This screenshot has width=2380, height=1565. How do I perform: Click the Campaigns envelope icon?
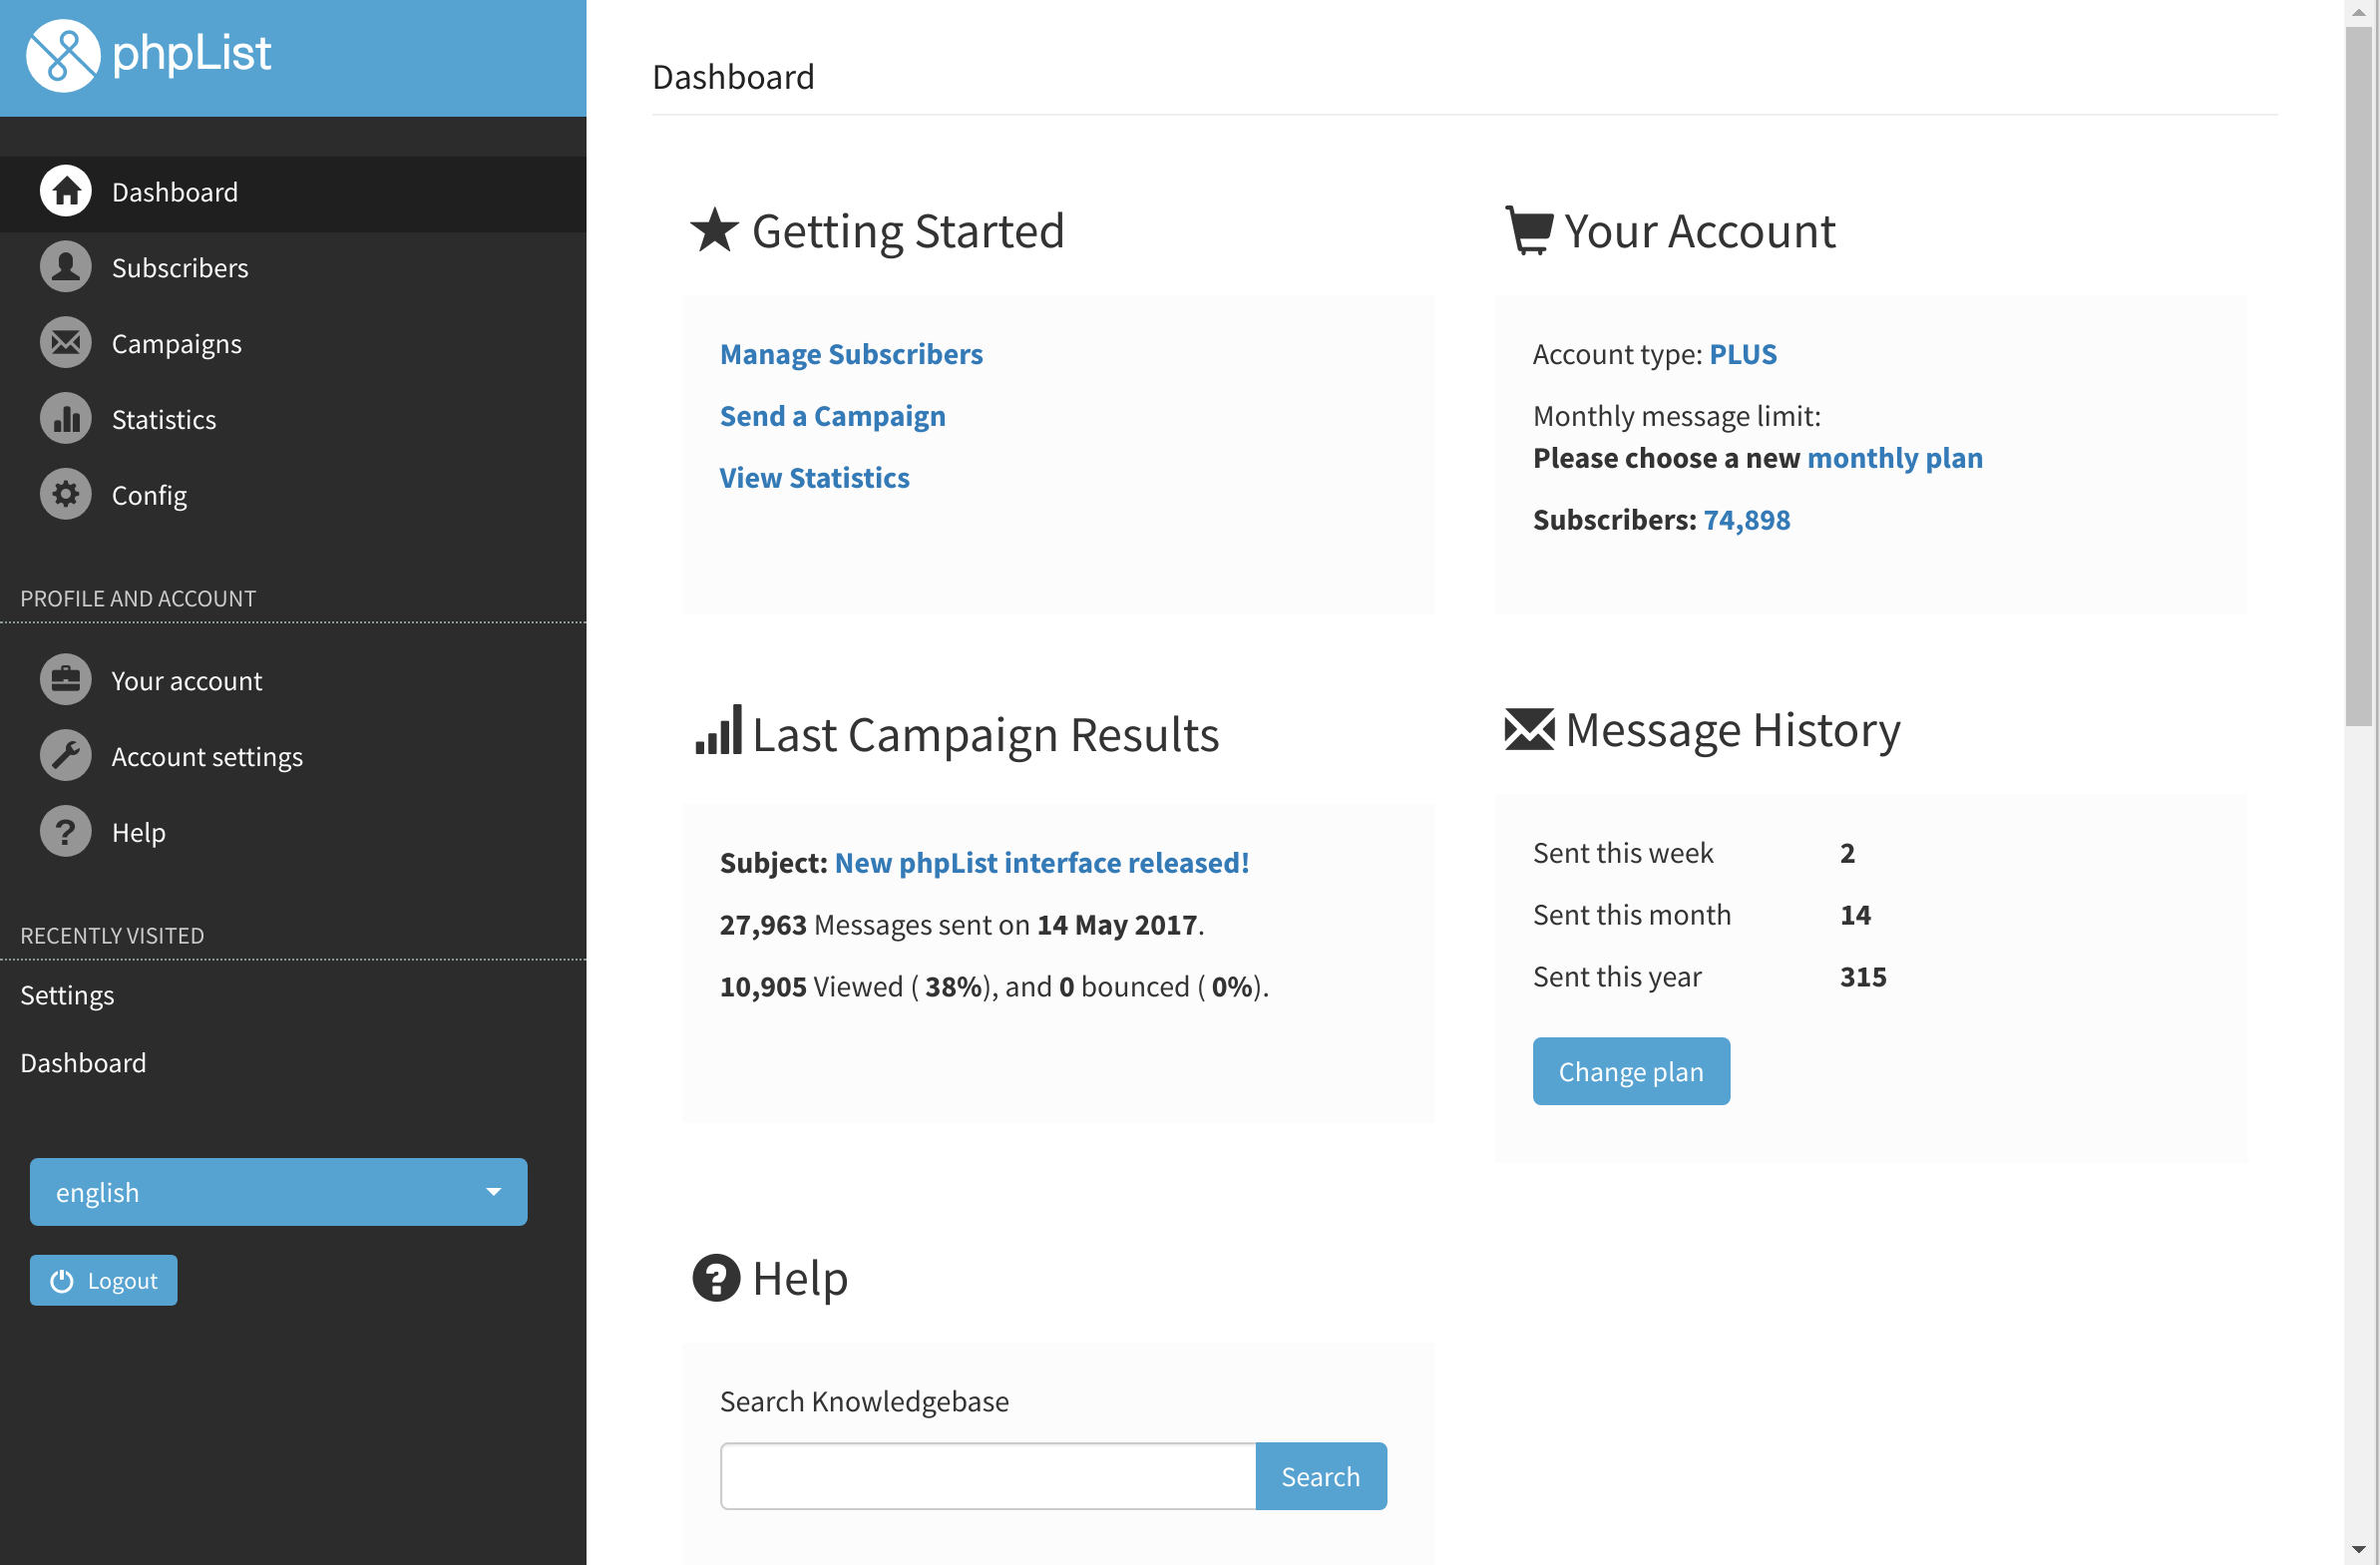click(66, 343)
